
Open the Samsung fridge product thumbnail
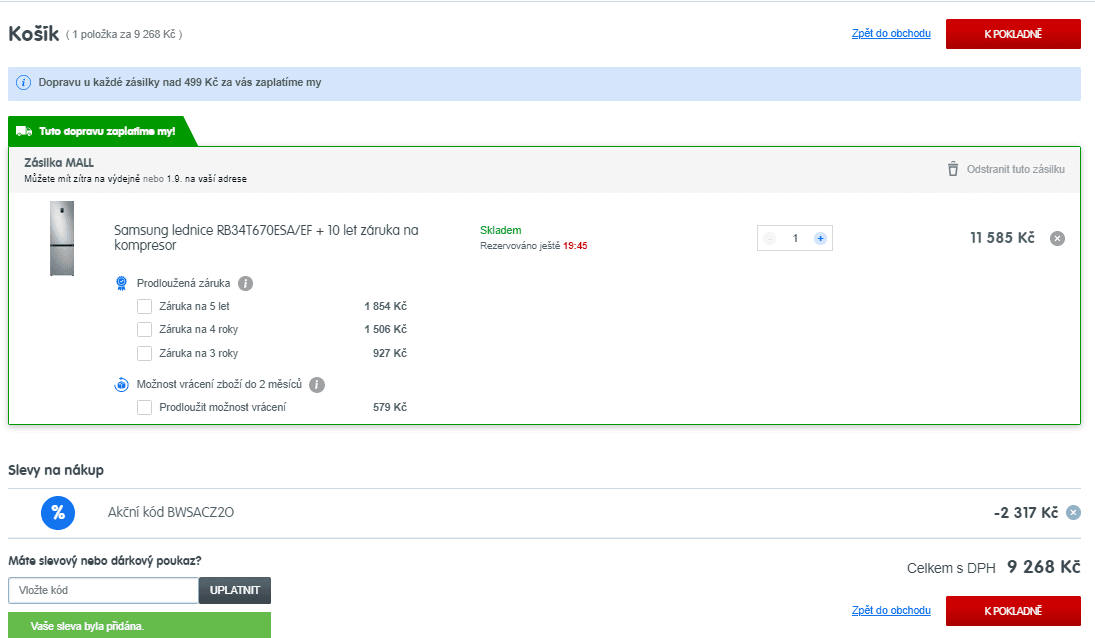62,239
